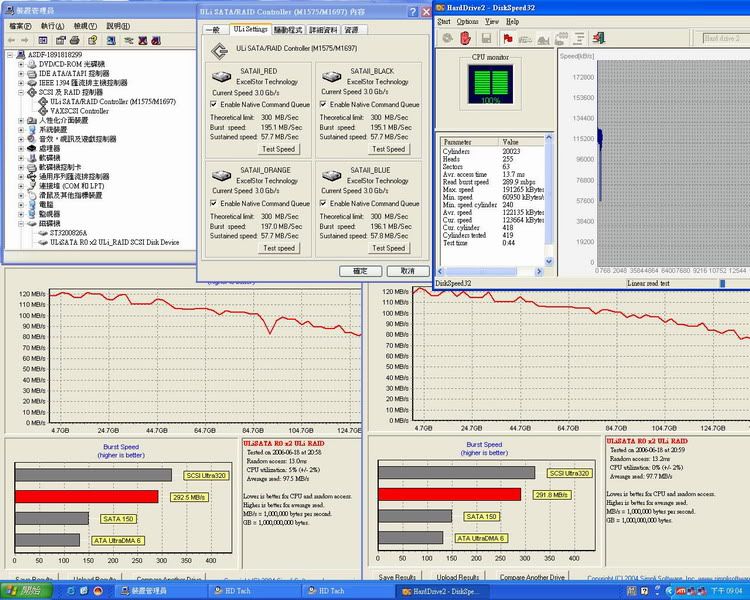Click the 取消 Cancel button in ULi dialog

pyautogui.click(x=408, y=271)
